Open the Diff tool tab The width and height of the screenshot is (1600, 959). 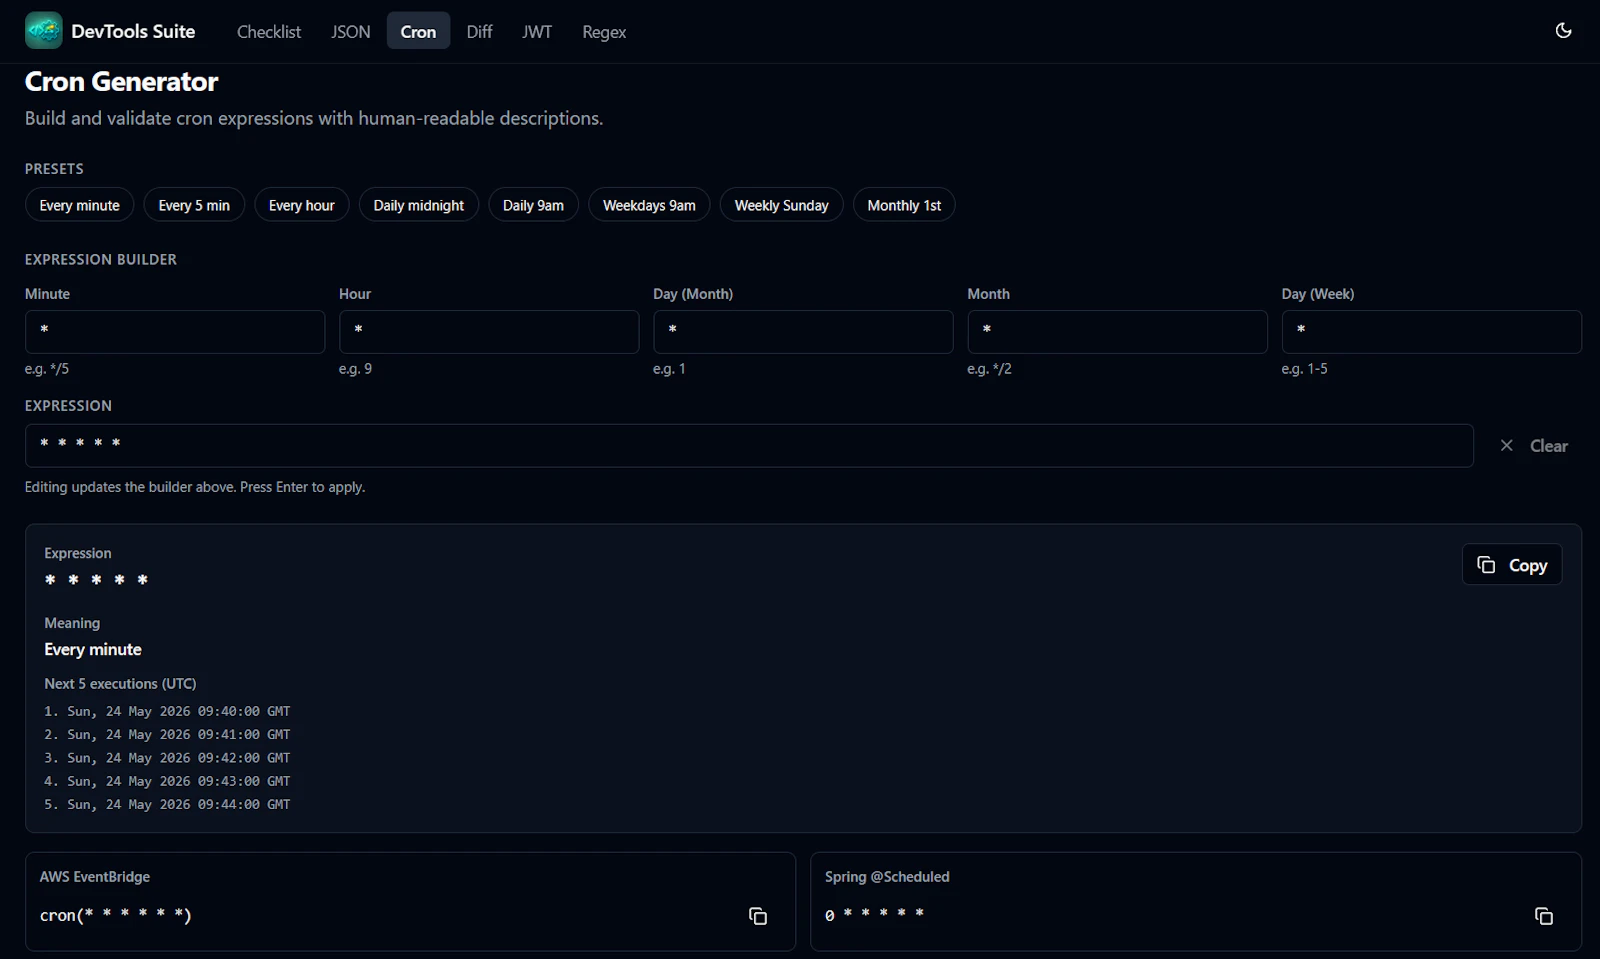479,32
